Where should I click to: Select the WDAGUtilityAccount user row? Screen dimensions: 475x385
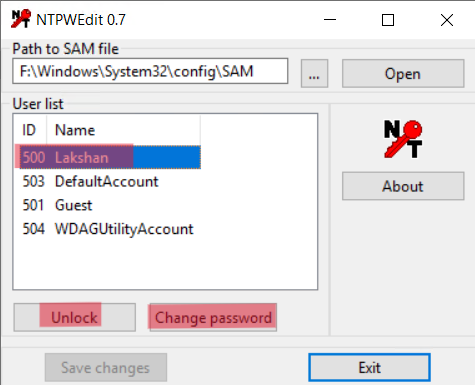(110, 229)
